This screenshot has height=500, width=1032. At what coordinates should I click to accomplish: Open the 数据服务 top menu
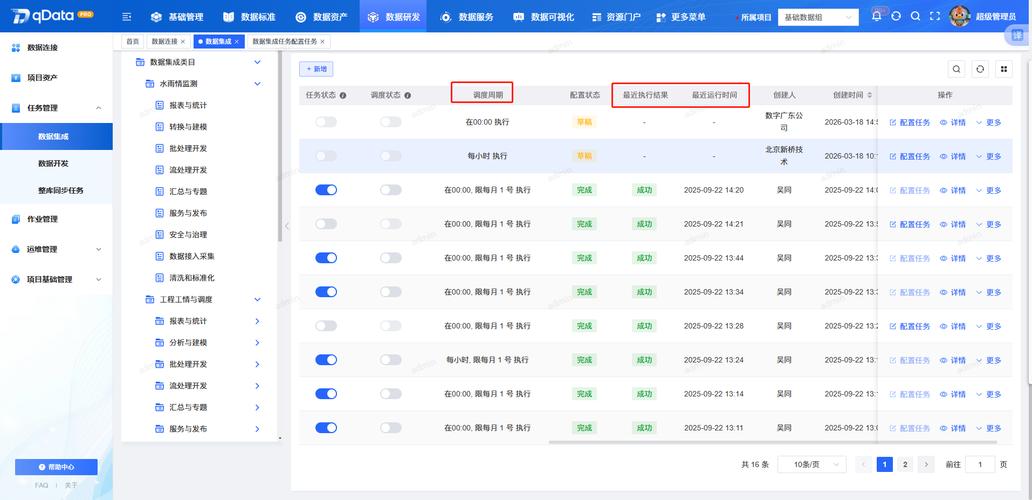click(x=466, y=17)
